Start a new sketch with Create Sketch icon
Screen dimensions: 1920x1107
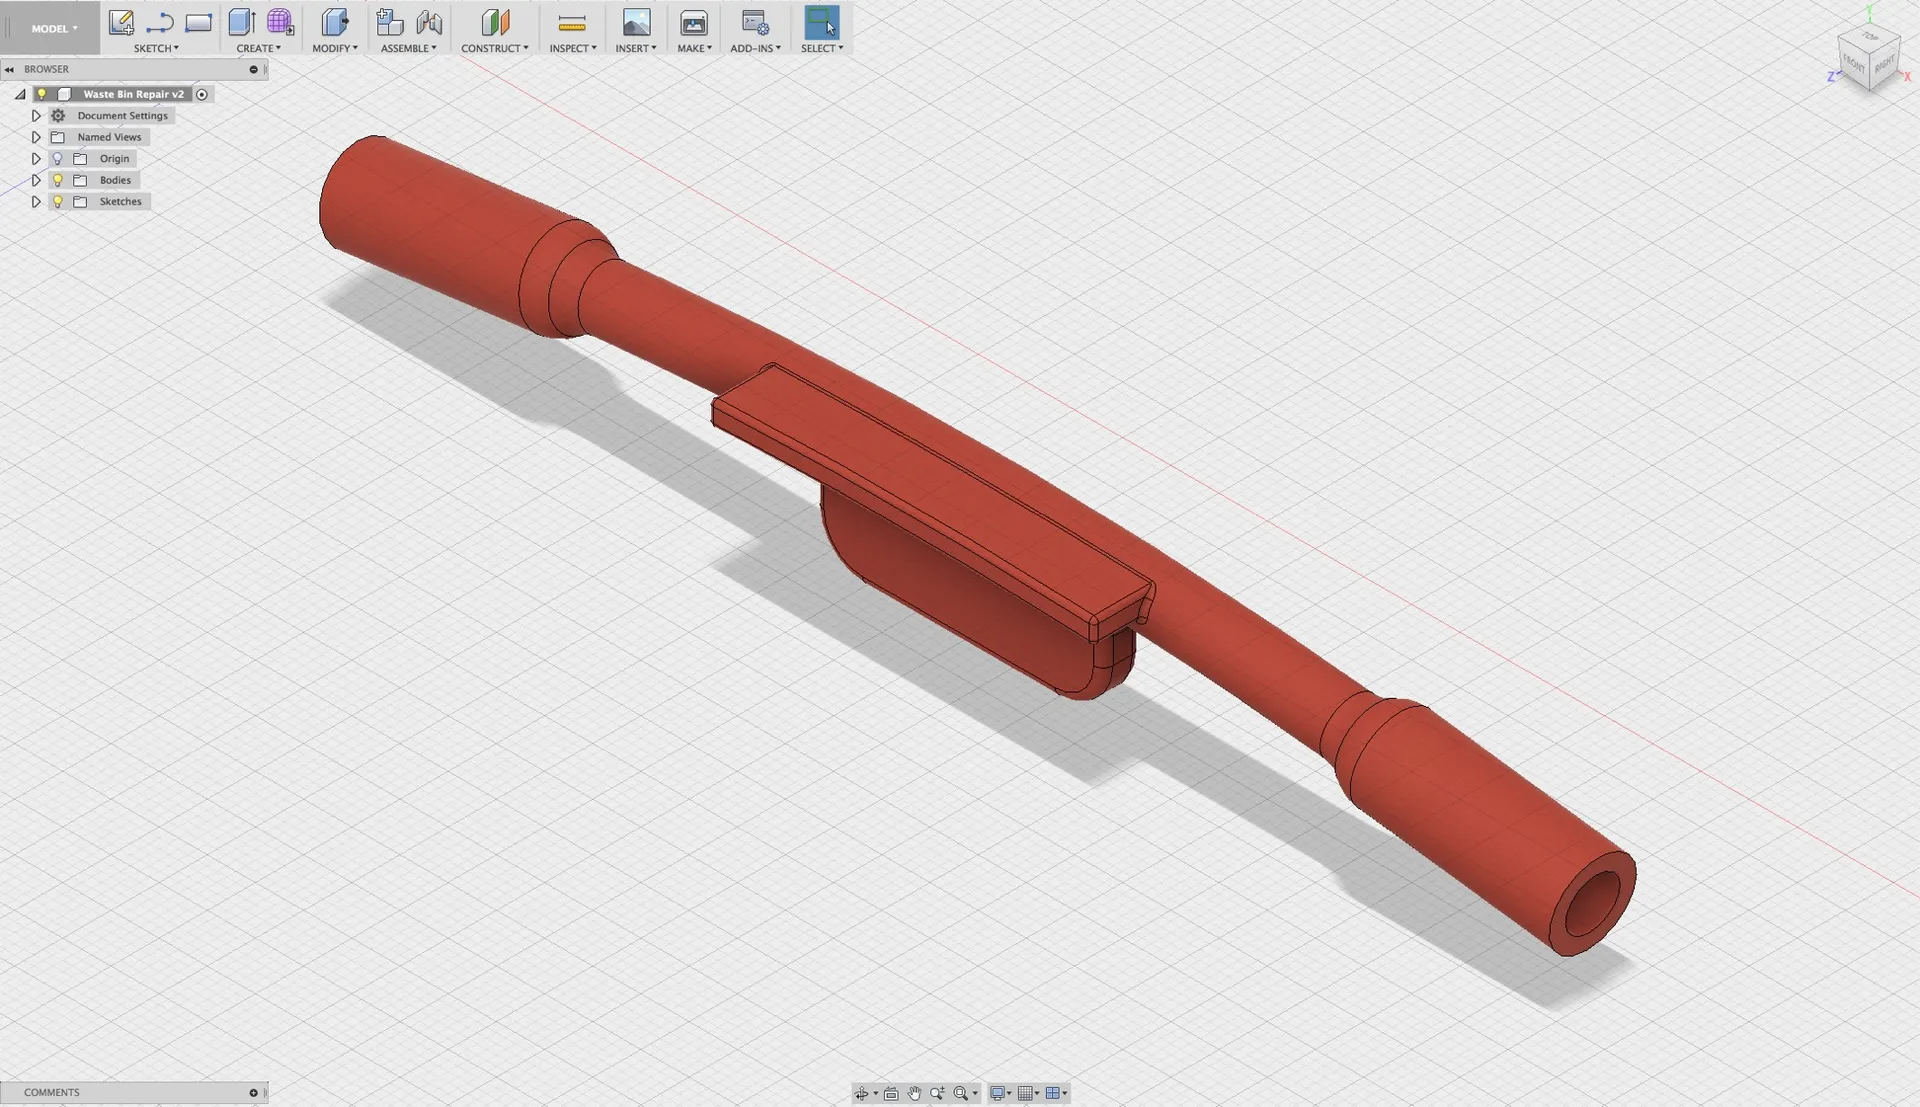121,22
